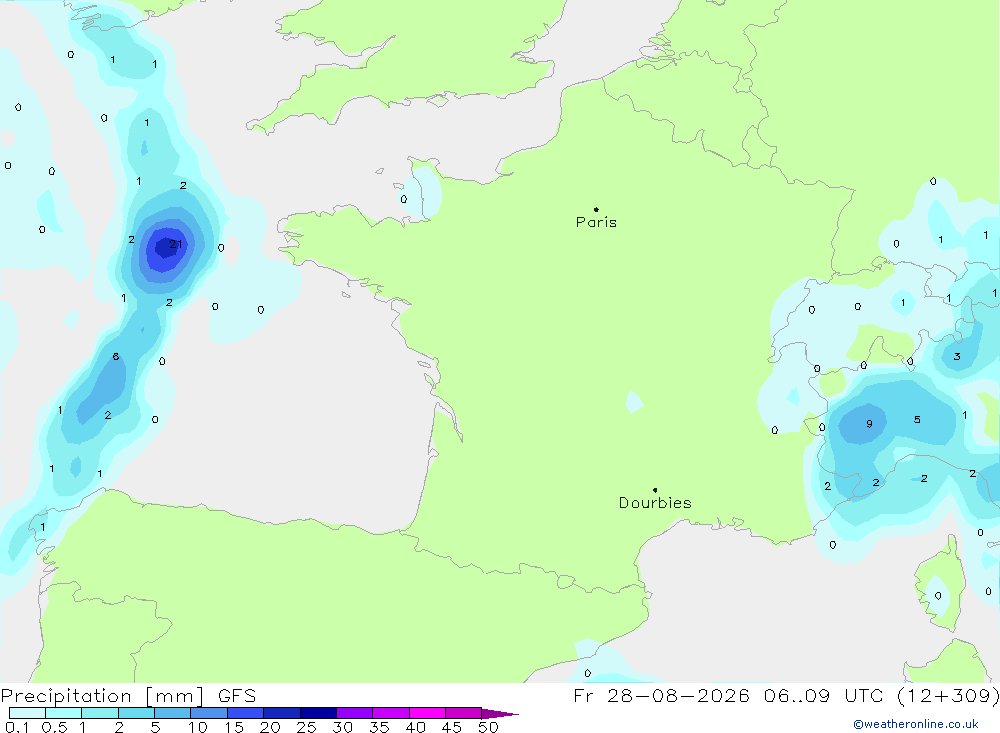Click the legend arrow tip beyond 50

pos(501,714)
